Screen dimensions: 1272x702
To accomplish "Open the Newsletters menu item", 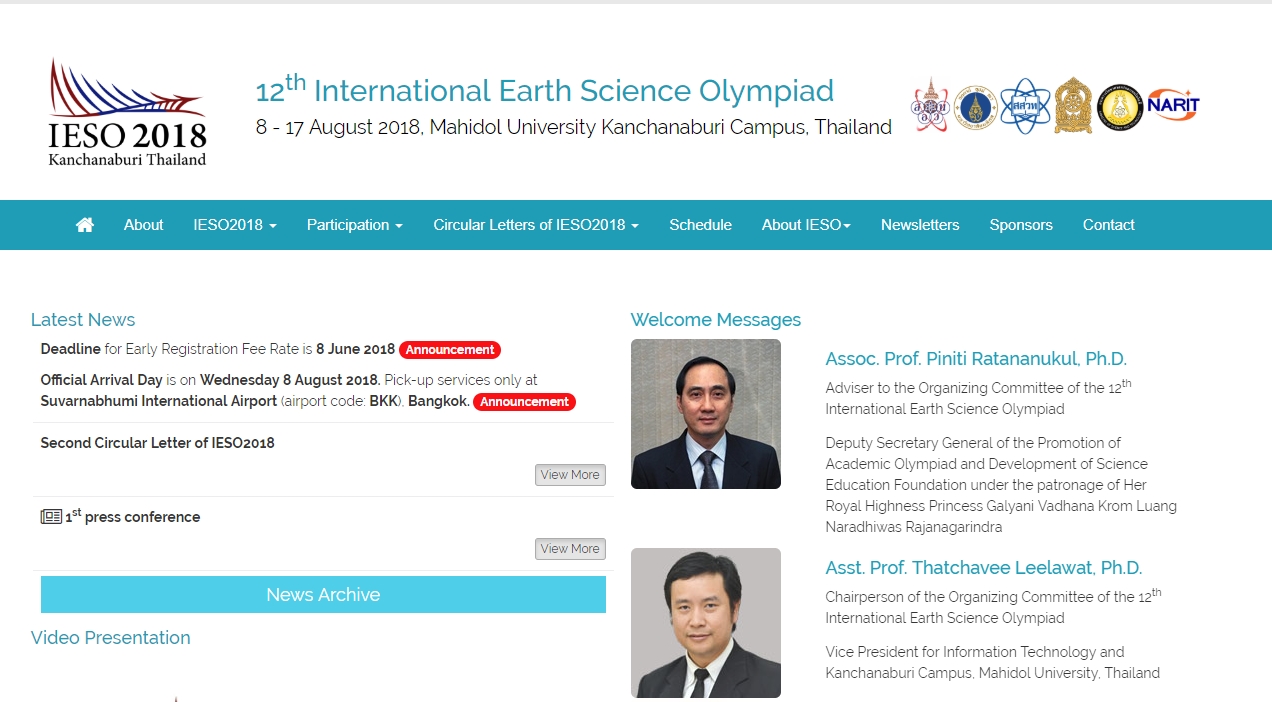I will point(920,225).
